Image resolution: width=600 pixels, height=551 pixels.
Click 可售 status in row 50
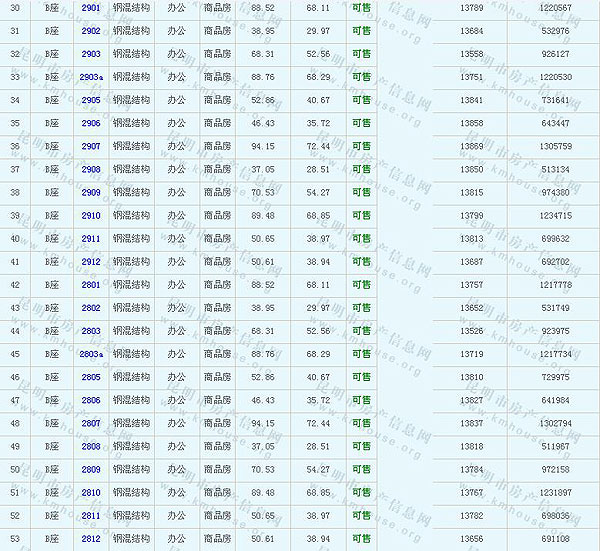361,469
